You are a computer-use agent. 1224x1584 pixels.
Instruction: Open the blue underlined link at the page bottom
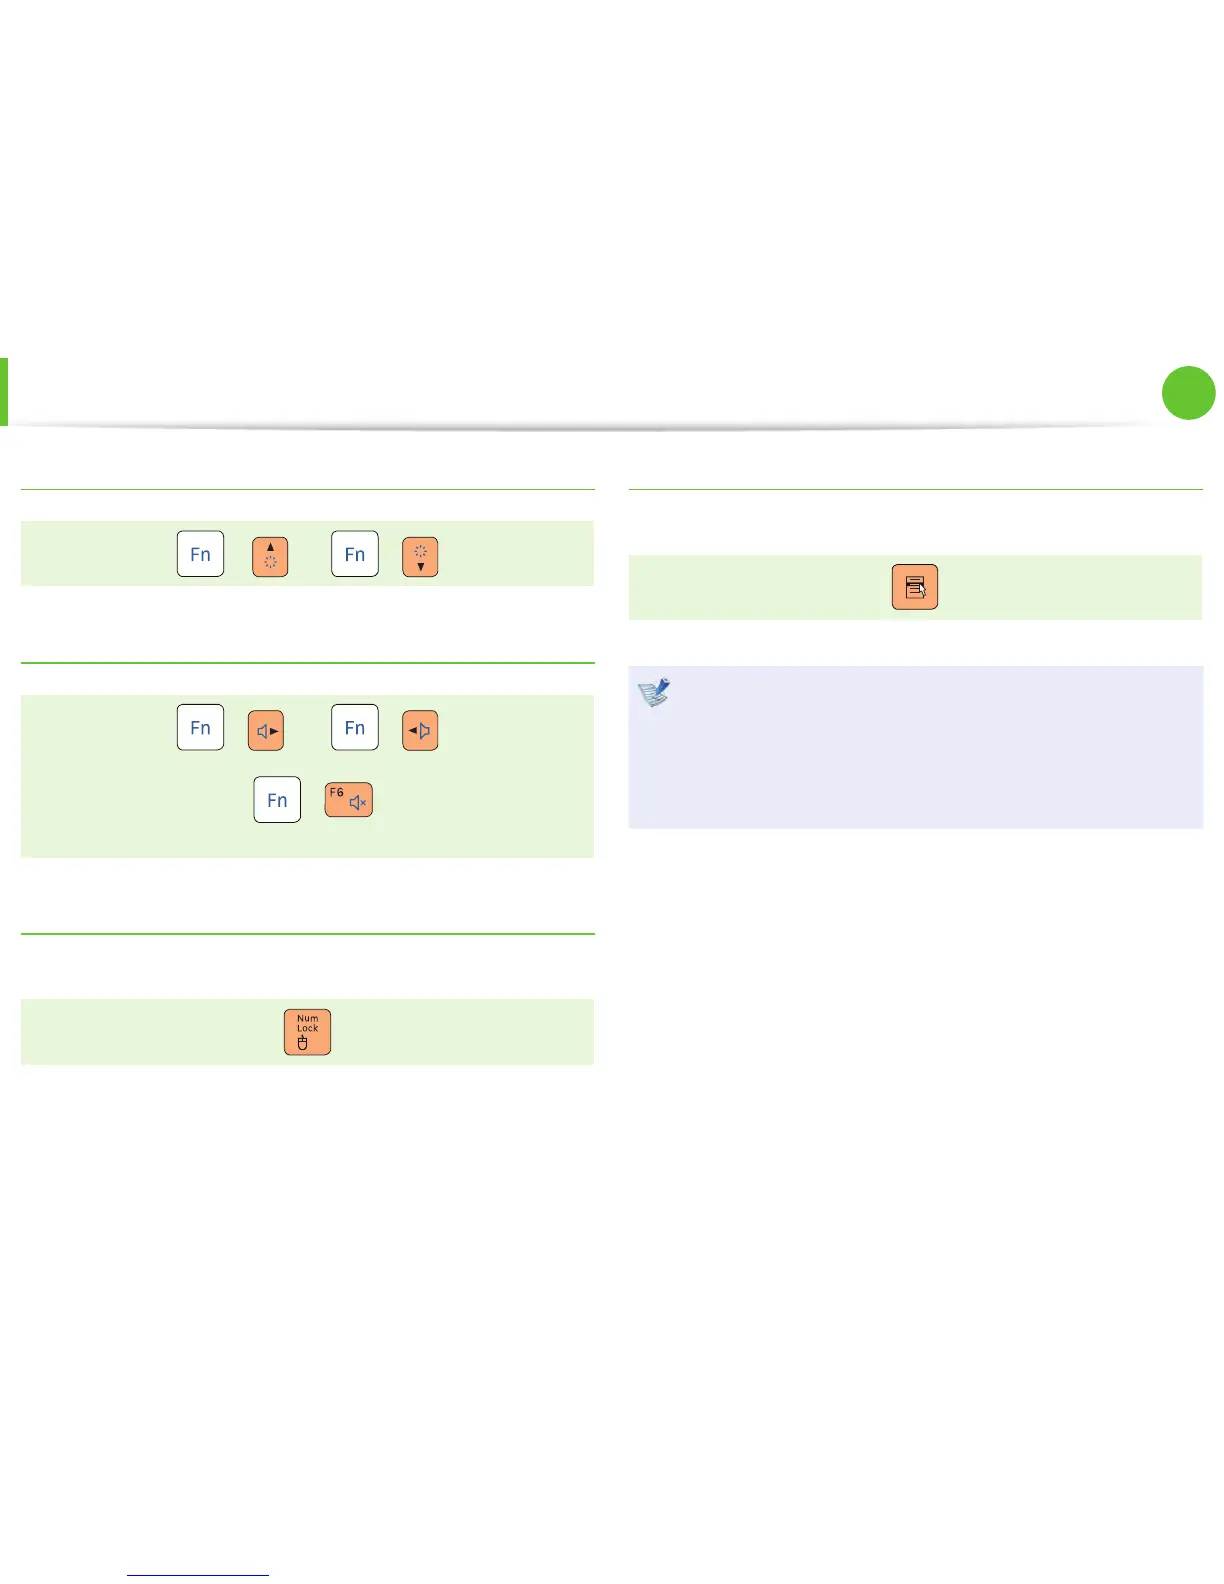198,1574
